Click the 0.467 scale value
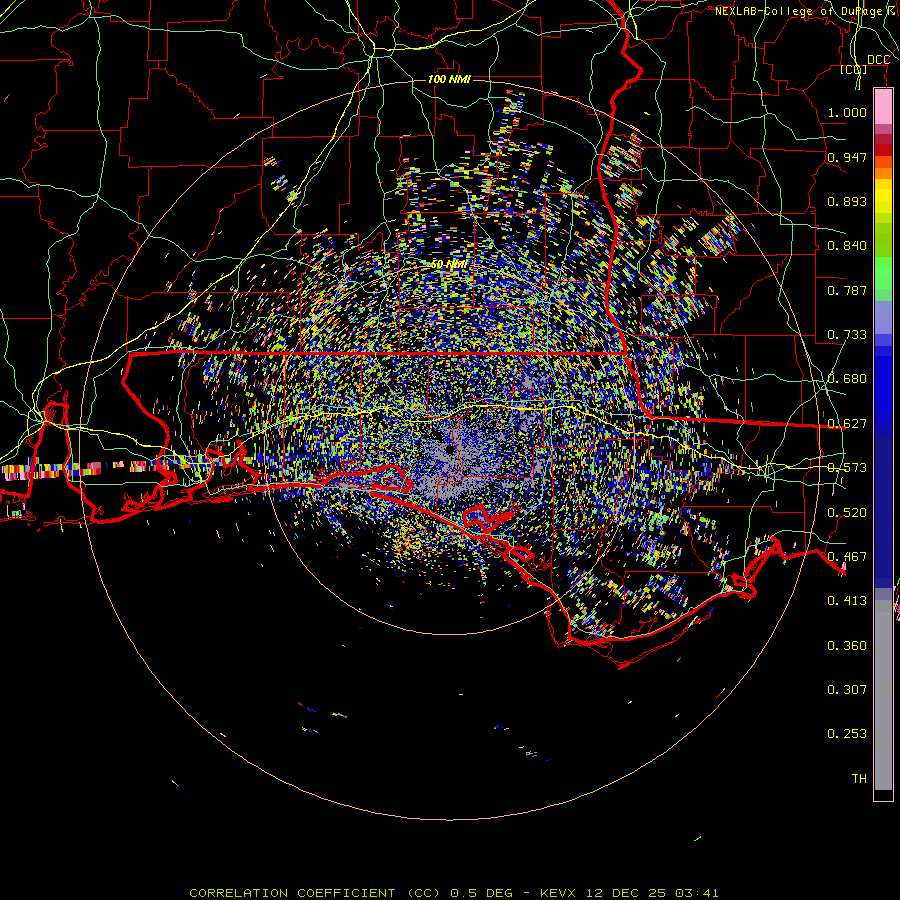Viewport: 900px width, 900px height. [x=847, y=557]
